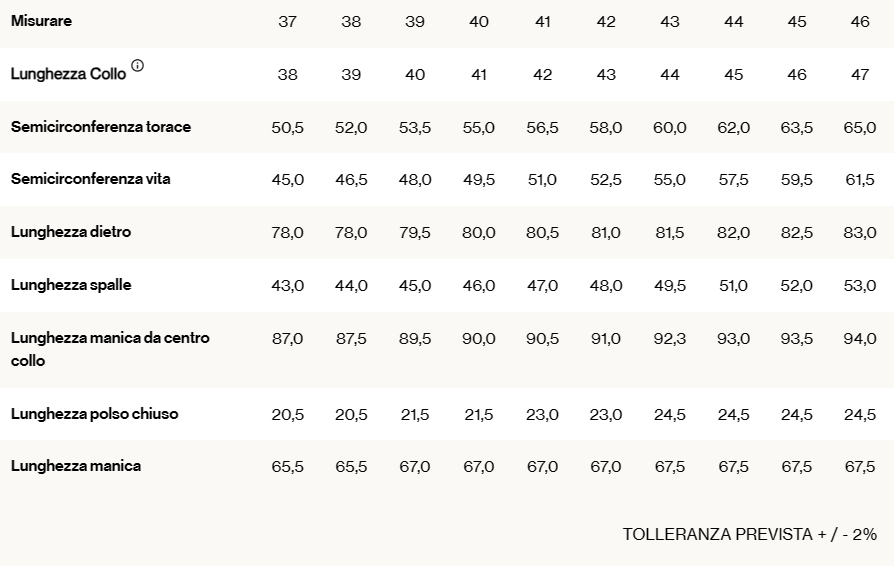Select the 49,5 spalle value
Viewport: 894px width, 566px height.
point(669,286)
